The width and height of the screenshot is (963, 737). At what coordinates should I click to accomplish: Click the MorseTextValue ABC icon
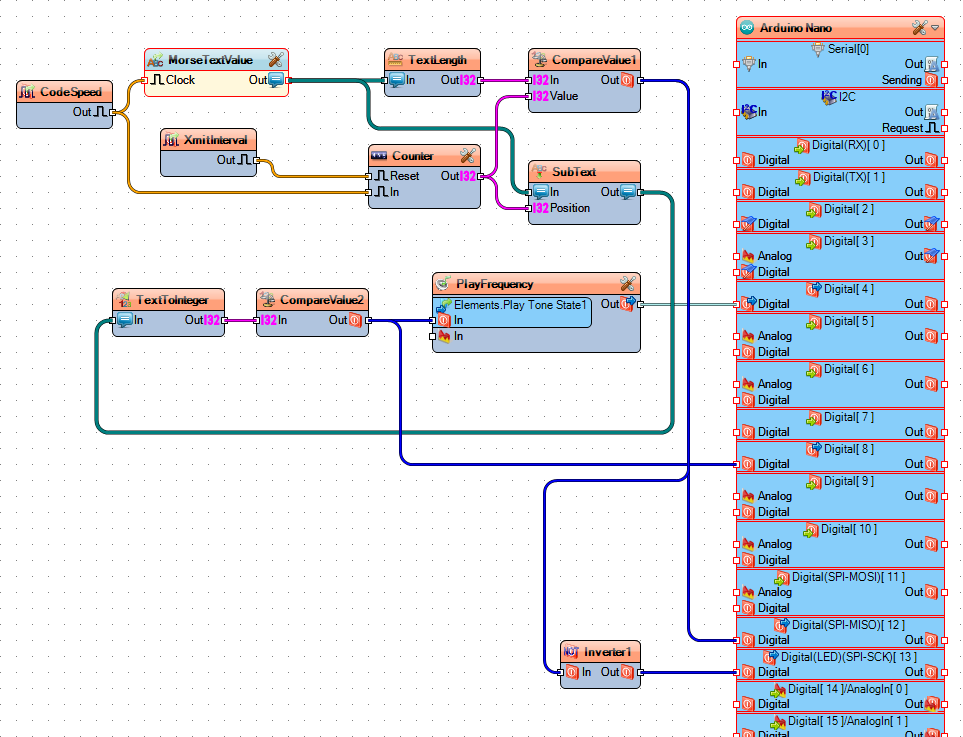(x=155, y=60)
